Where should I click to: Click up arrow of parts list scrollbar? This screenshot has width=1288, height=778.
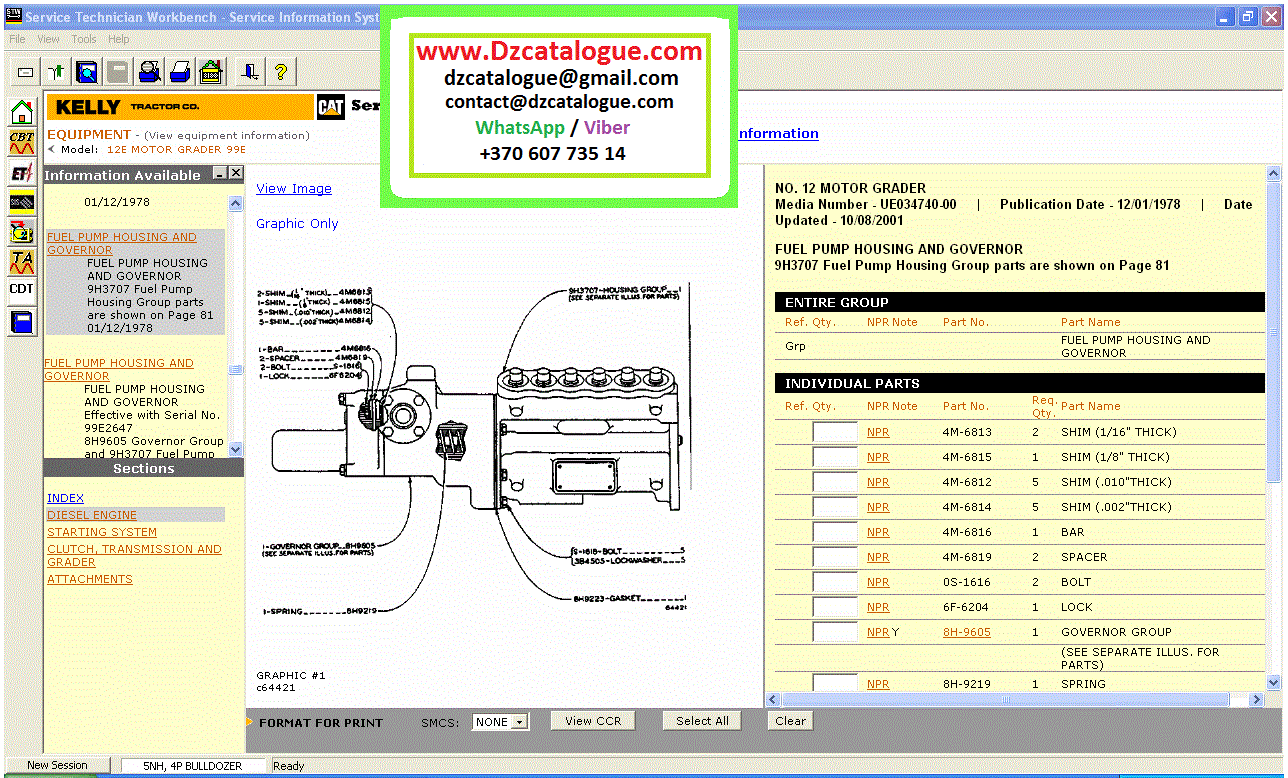[x=1273, y=174]
